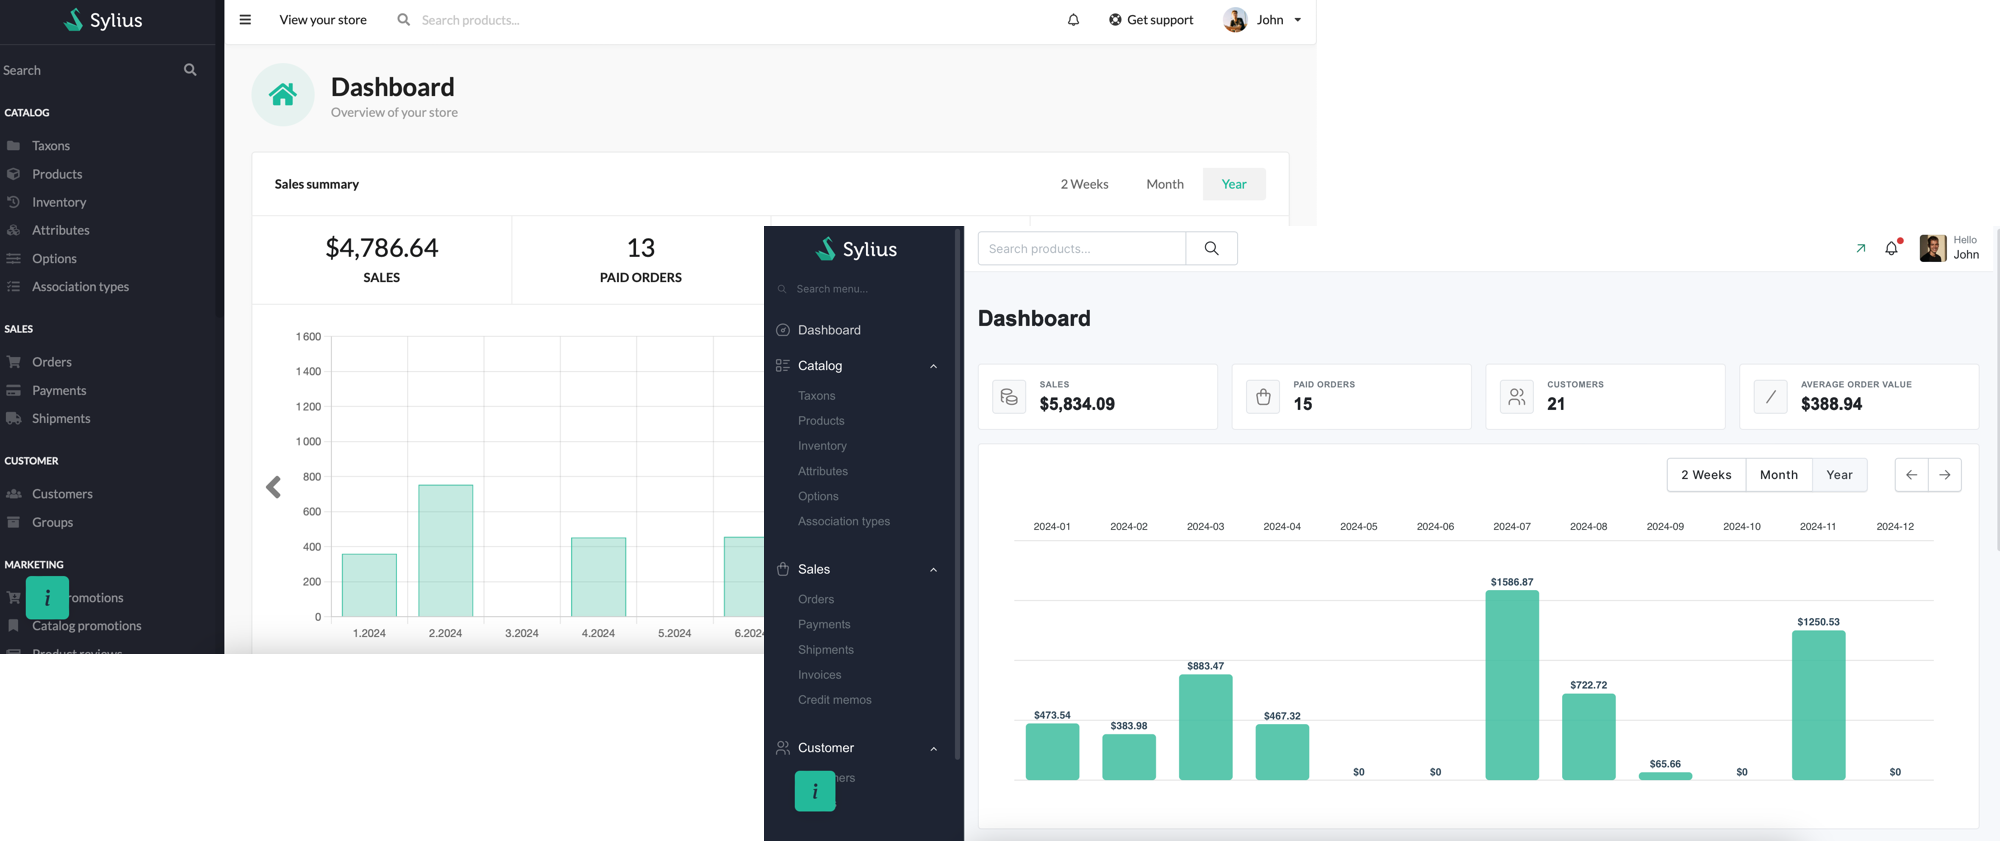Open Orders in new sidebar
Screen dimensions: 2000x841
coord(816,599)
